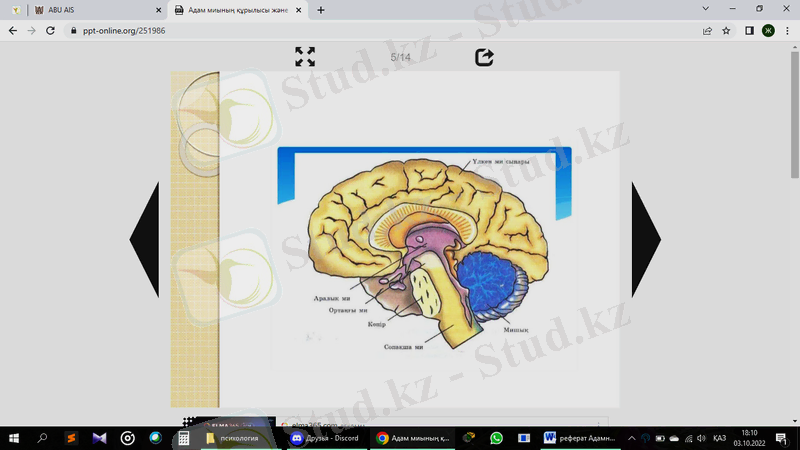Open Chrome profile avatar

(768, 30)
